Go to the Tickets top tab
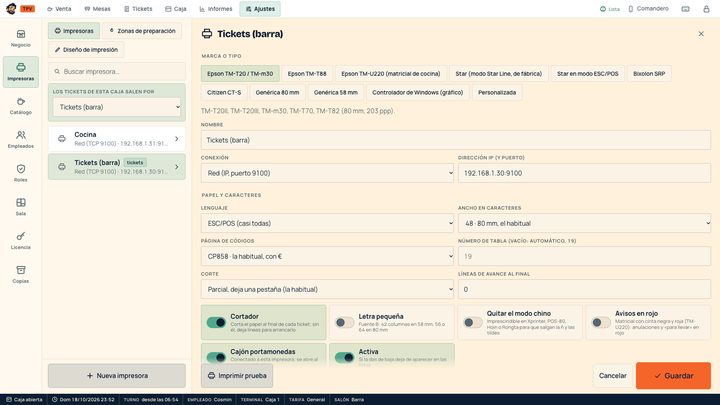This screenshot has height=405, width=720. (138, 9)
